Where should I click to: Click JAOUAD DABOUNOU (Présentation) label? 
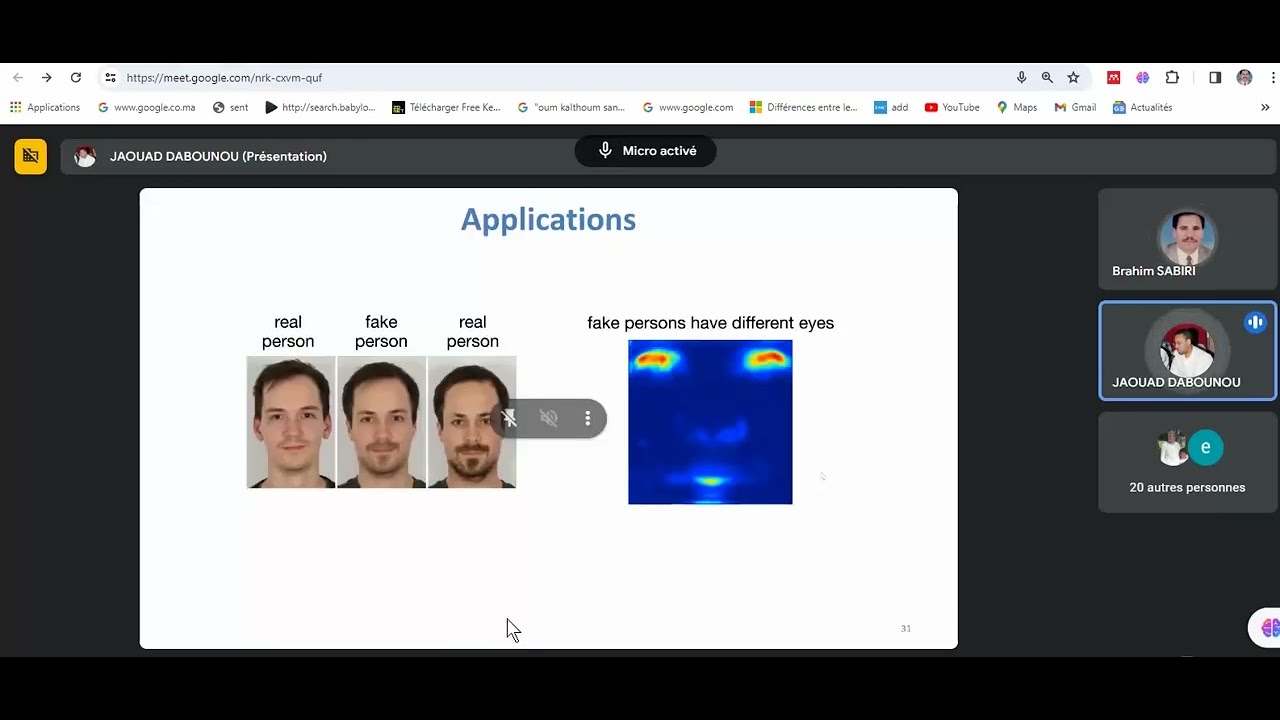tap(218, 156)
